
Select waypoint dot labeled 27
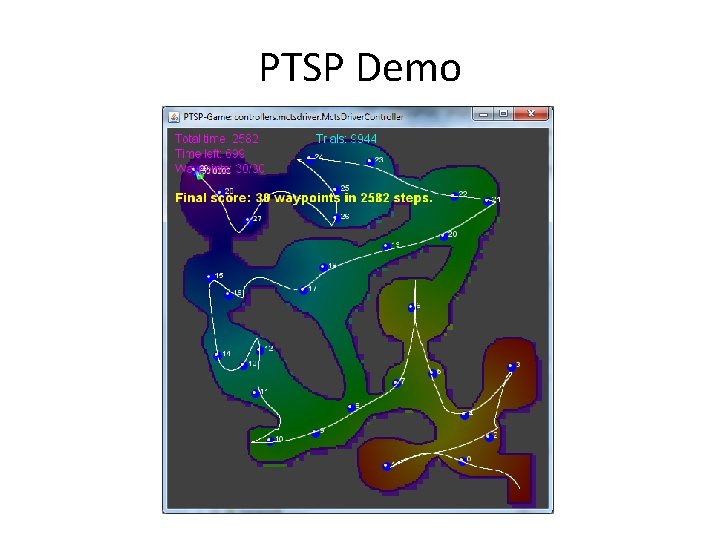coord(248,220)
